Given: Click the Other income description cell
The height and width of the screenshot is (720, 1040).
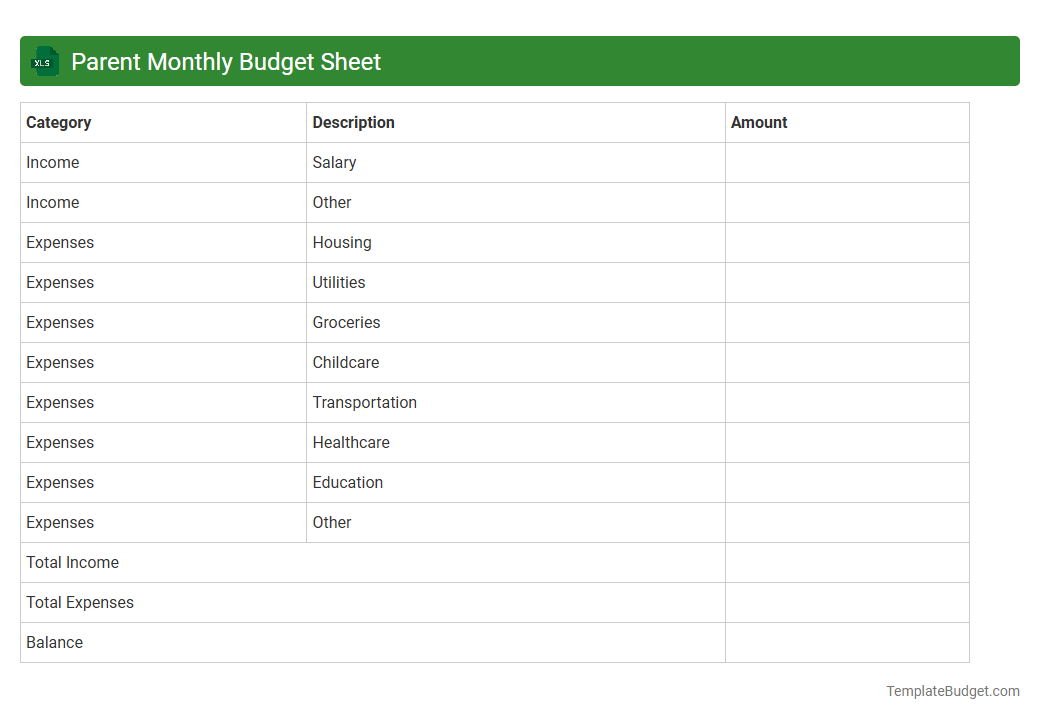Looking at the screenshot, I should coord(332,202).
